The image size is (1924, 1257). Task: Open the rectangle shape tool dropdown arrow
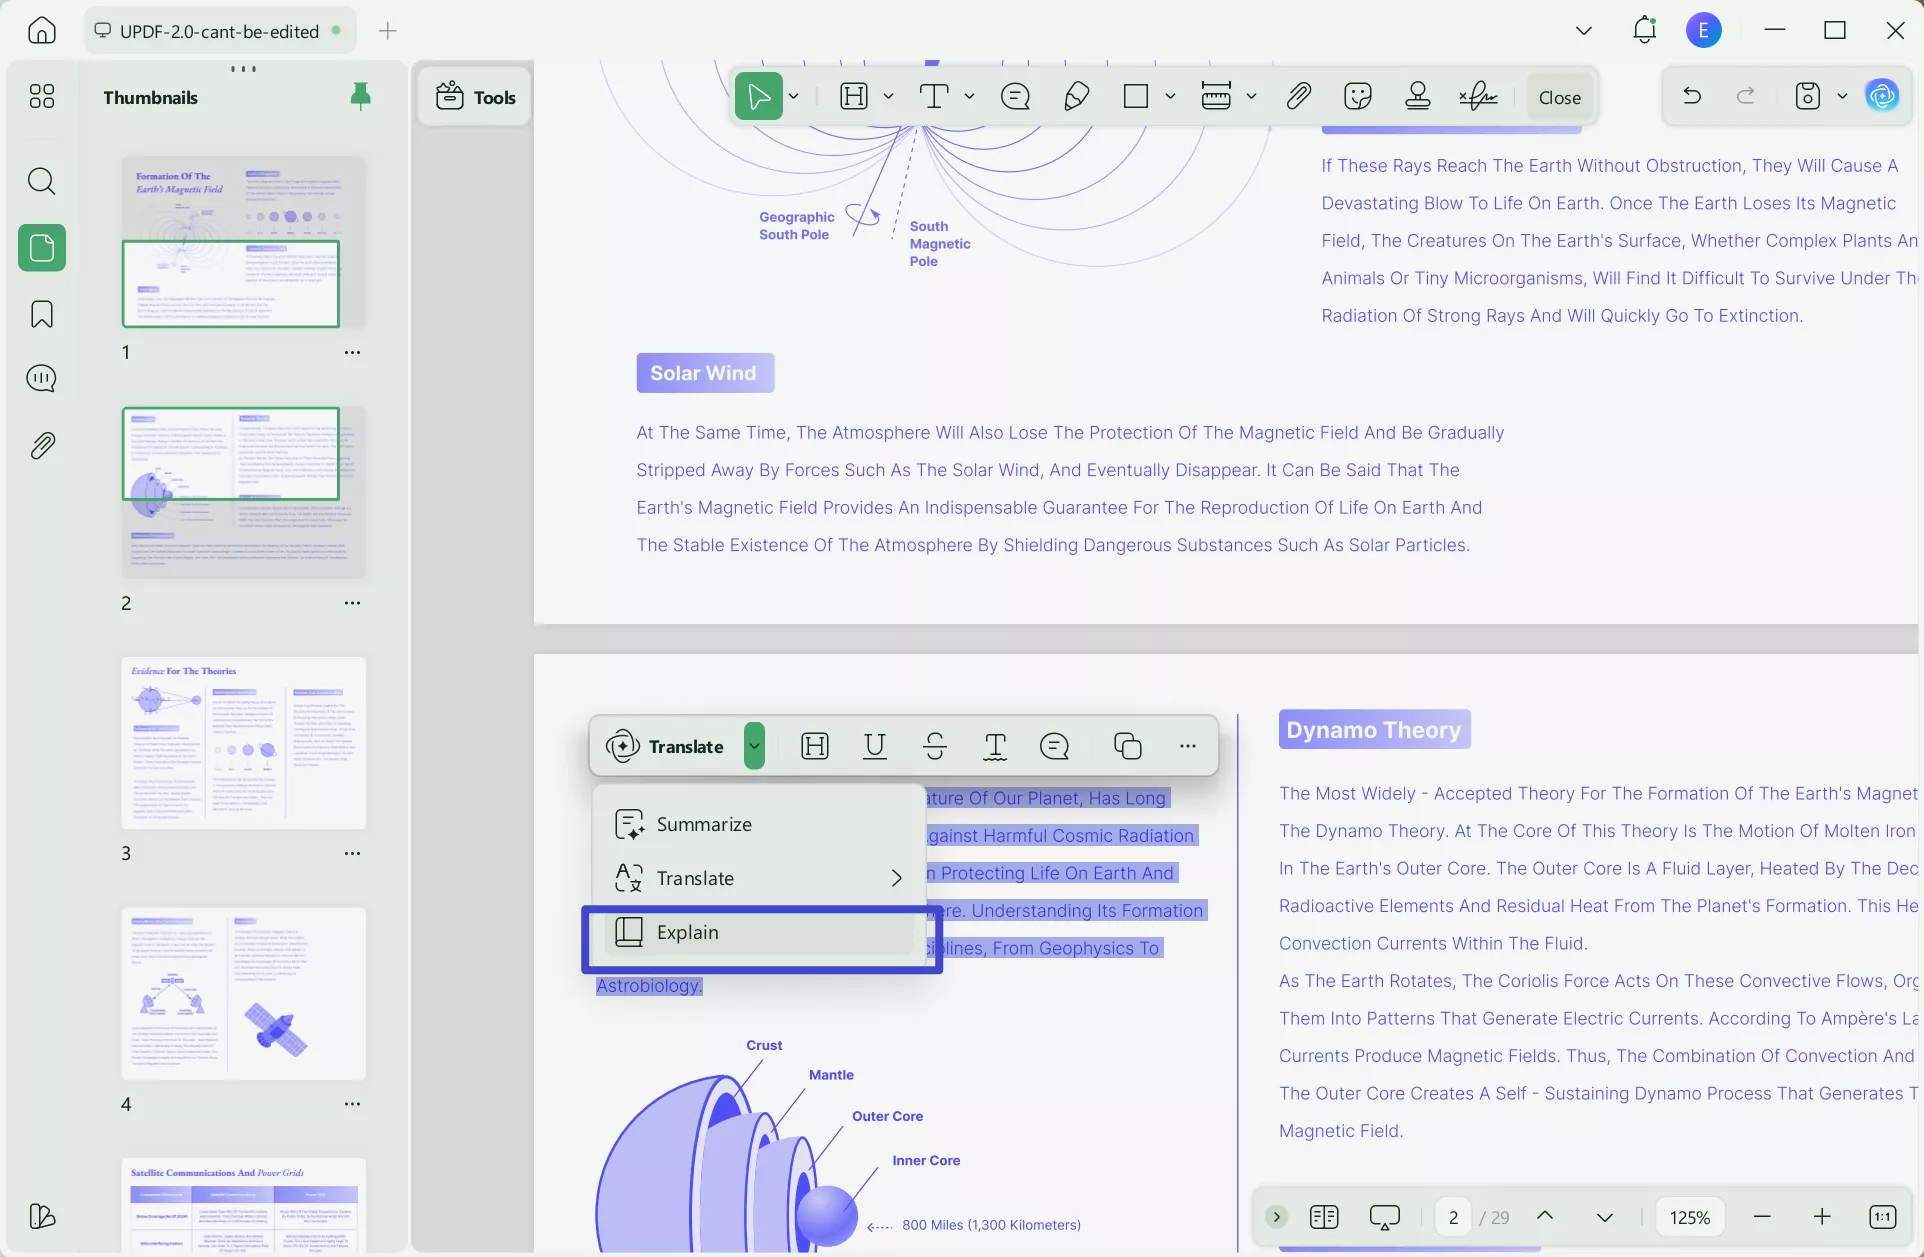[1170, 97]
